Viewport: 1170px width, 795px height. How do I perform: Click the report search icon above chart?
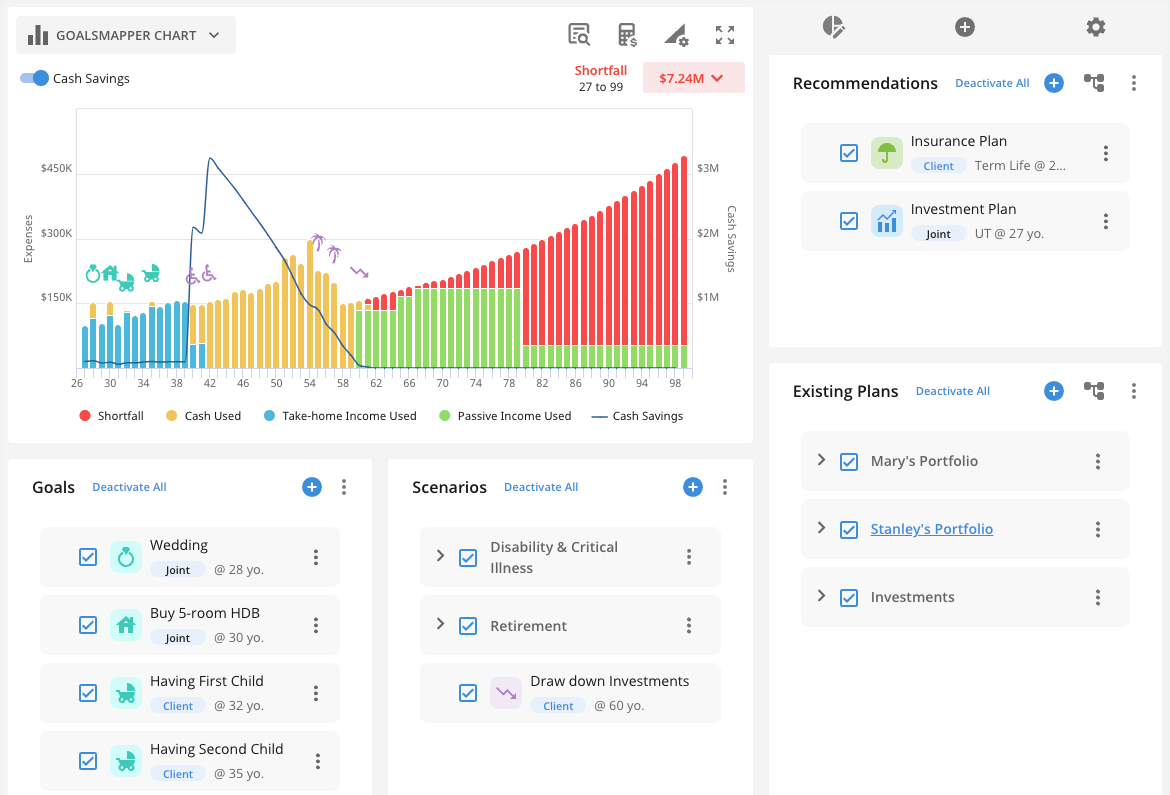(578, 35)
